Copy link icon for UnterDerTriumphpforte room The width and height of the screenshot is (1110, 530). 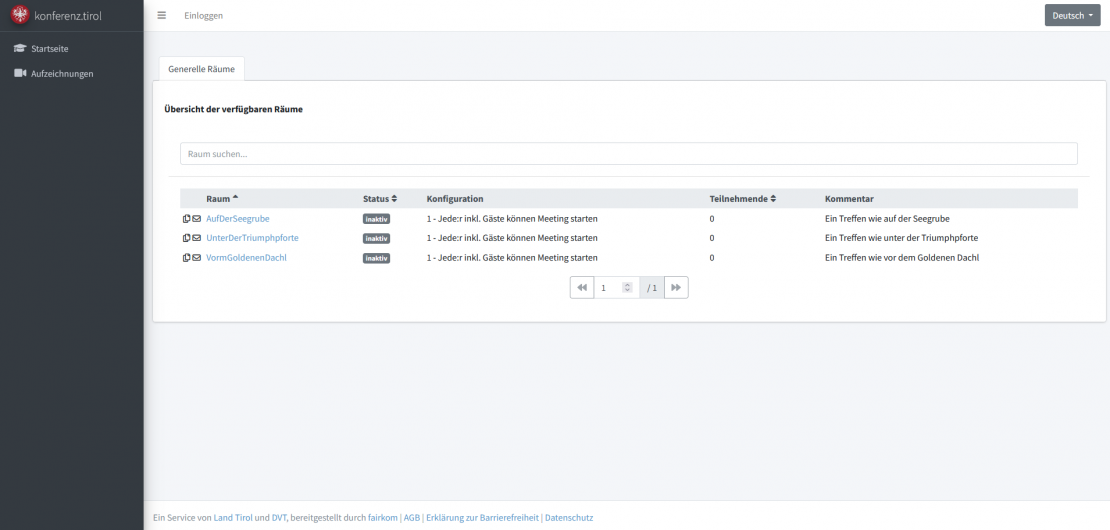pyautogui.click(x=186, y=238)
